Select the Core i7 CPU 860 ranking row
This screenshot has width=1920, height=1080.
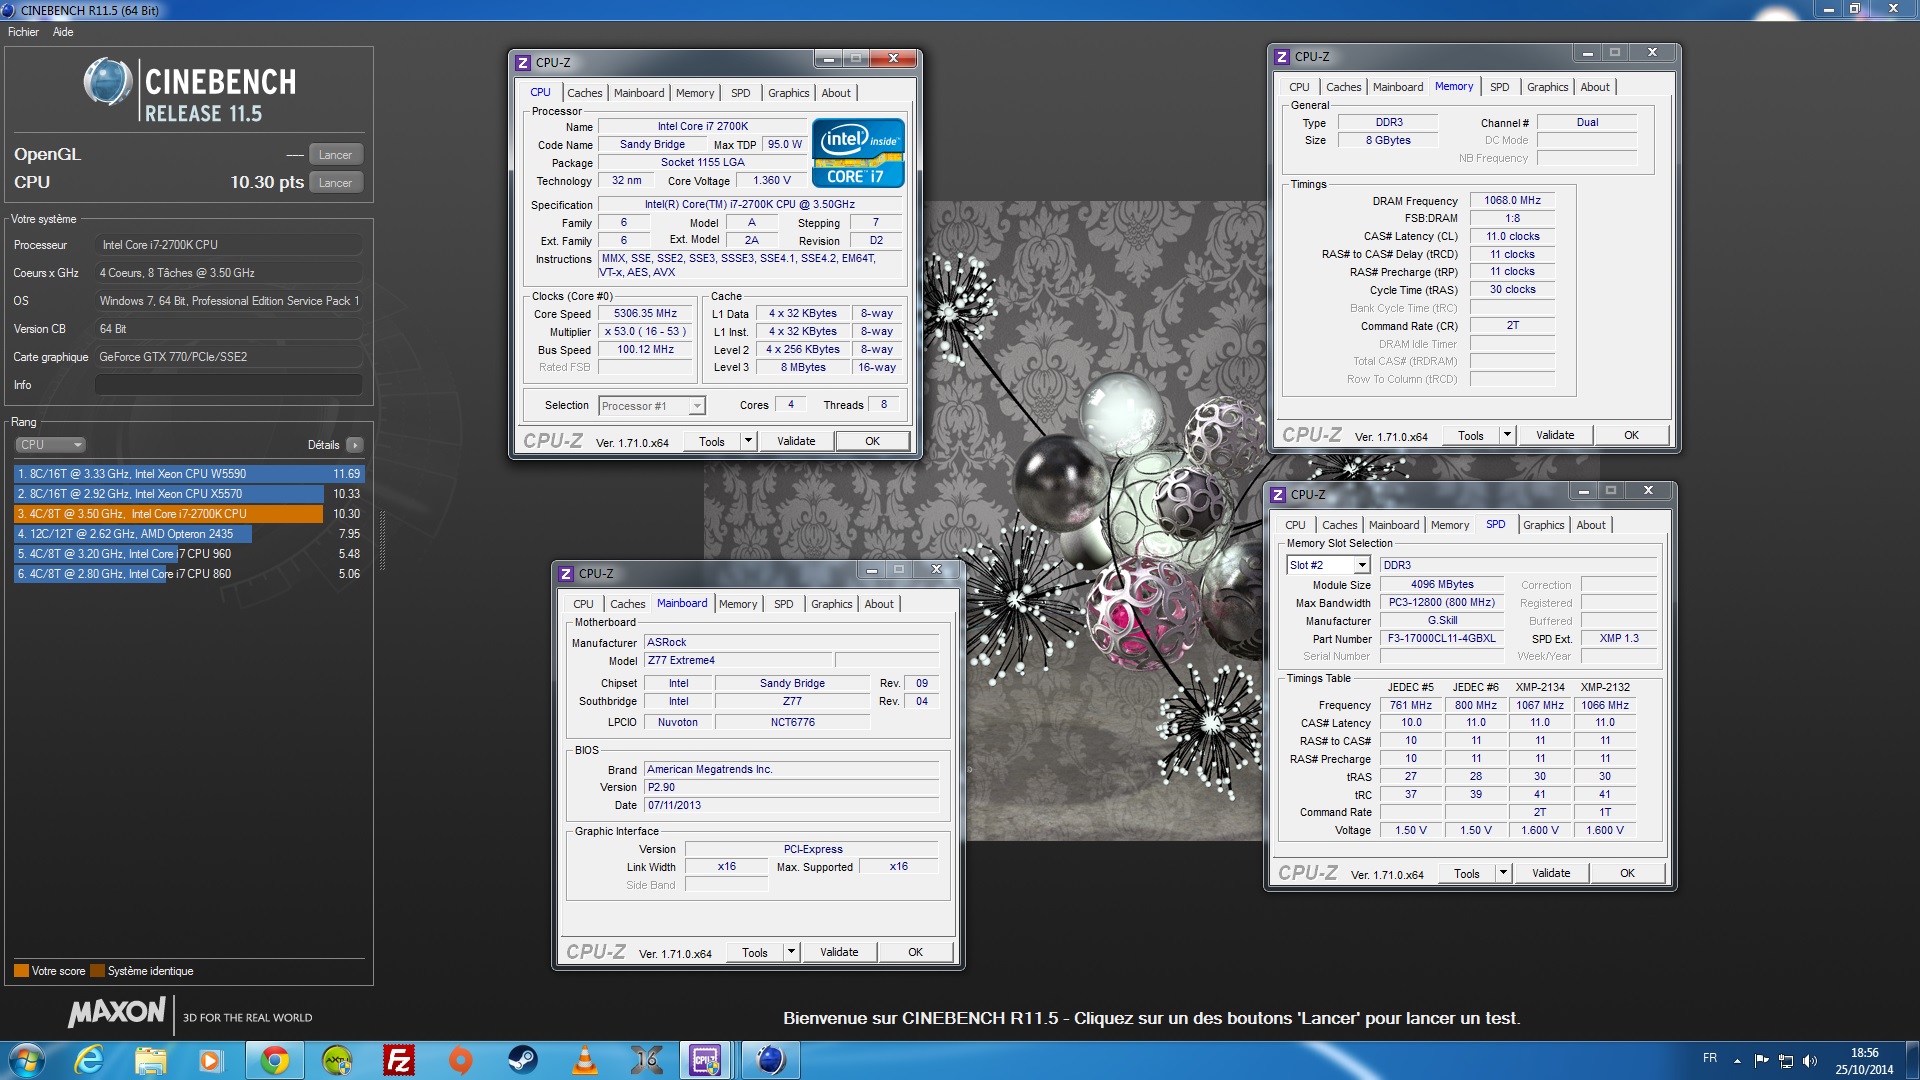(189, 574)
